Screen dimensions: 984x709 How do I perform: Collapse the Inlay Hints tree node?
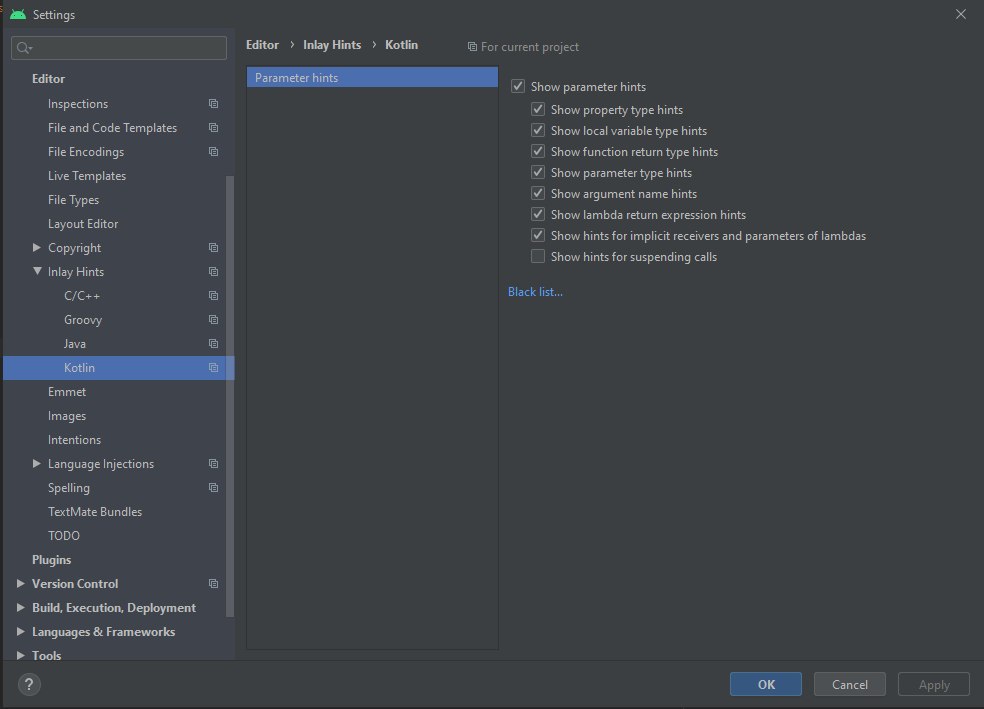(x=37, y=272)
